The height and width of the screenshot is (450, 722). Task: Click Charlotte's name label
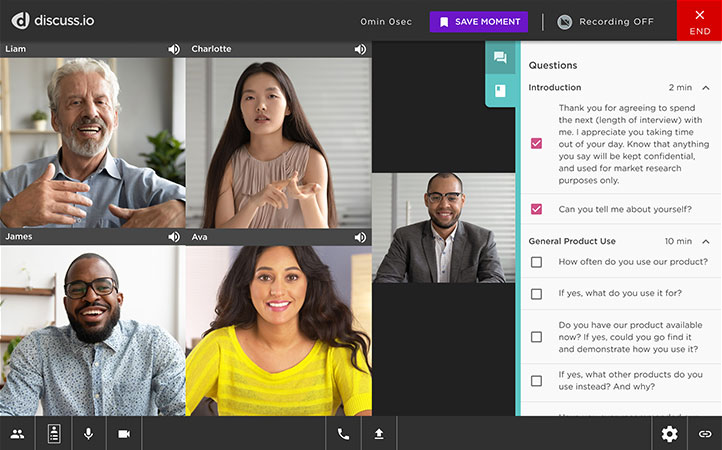(x=211, y=49)
